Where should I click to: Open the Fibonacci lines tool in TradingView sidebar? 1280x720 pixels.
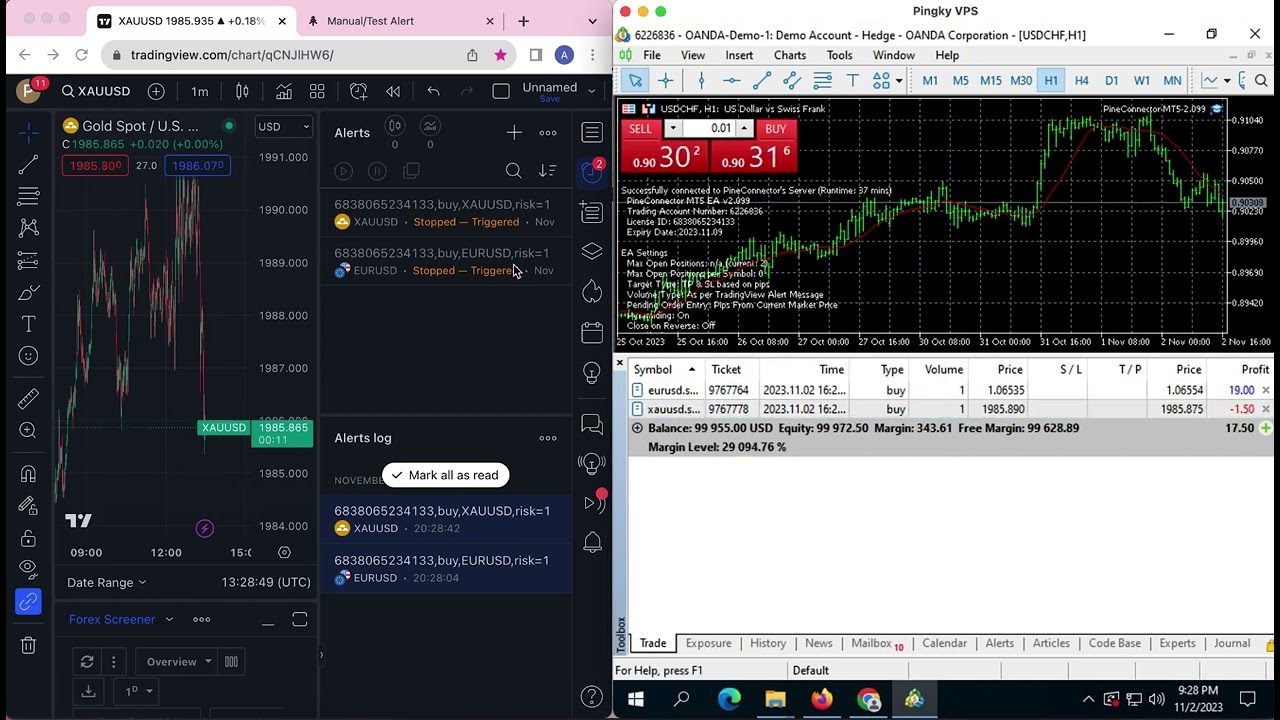pyautogui.click(x=28, y=196)
